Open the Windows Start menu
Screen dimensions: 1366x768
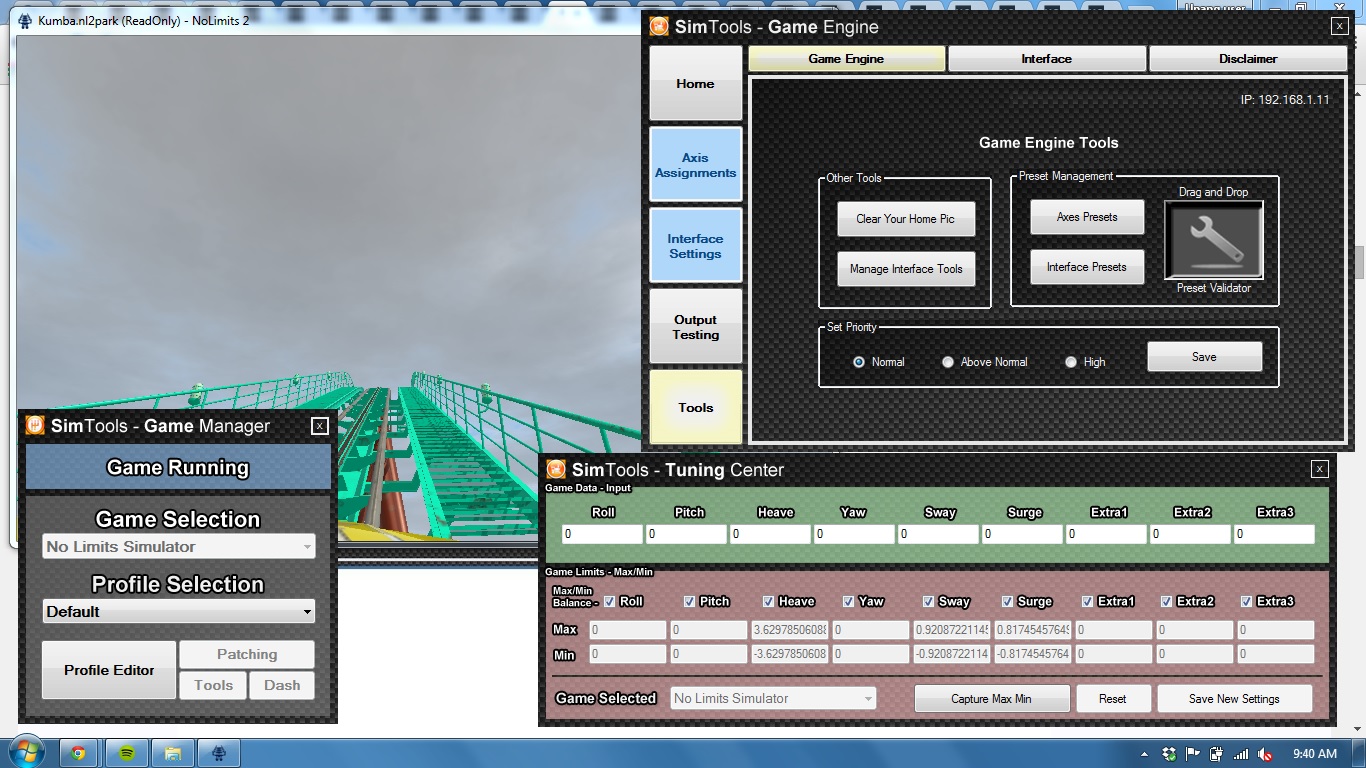pos(25,753)
